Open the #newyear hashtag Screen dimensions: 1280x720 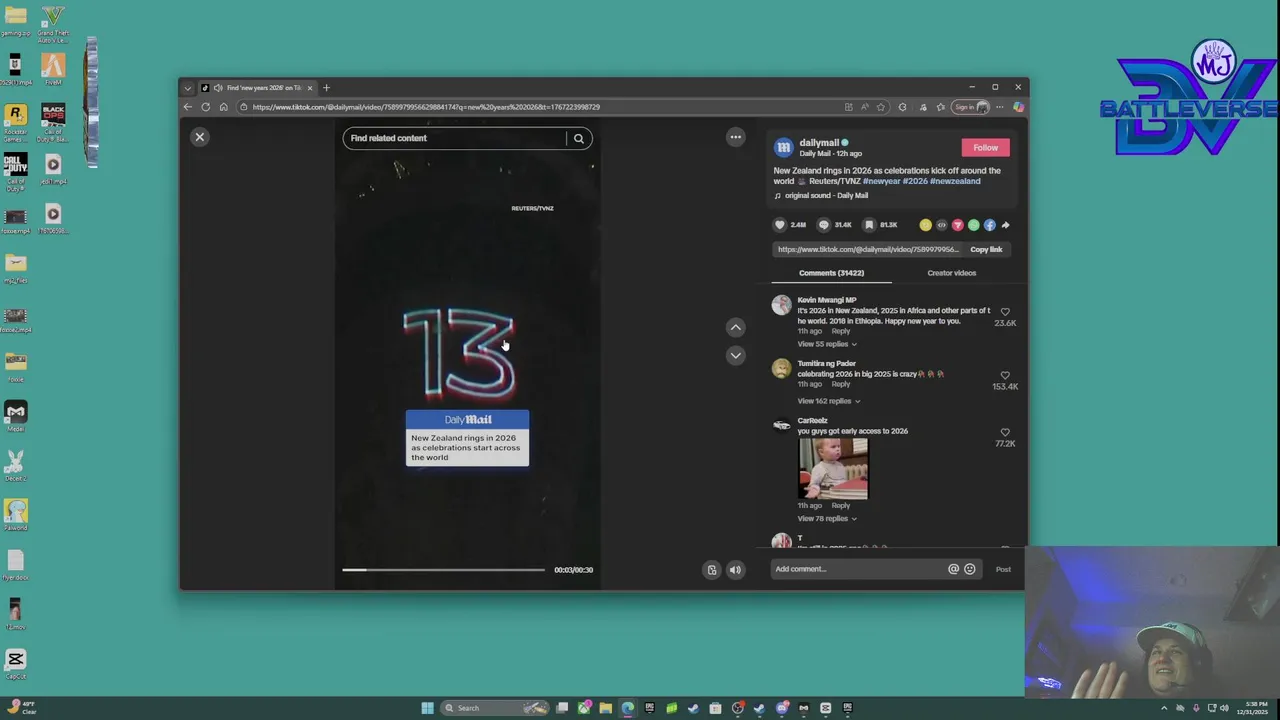[881, 181]
